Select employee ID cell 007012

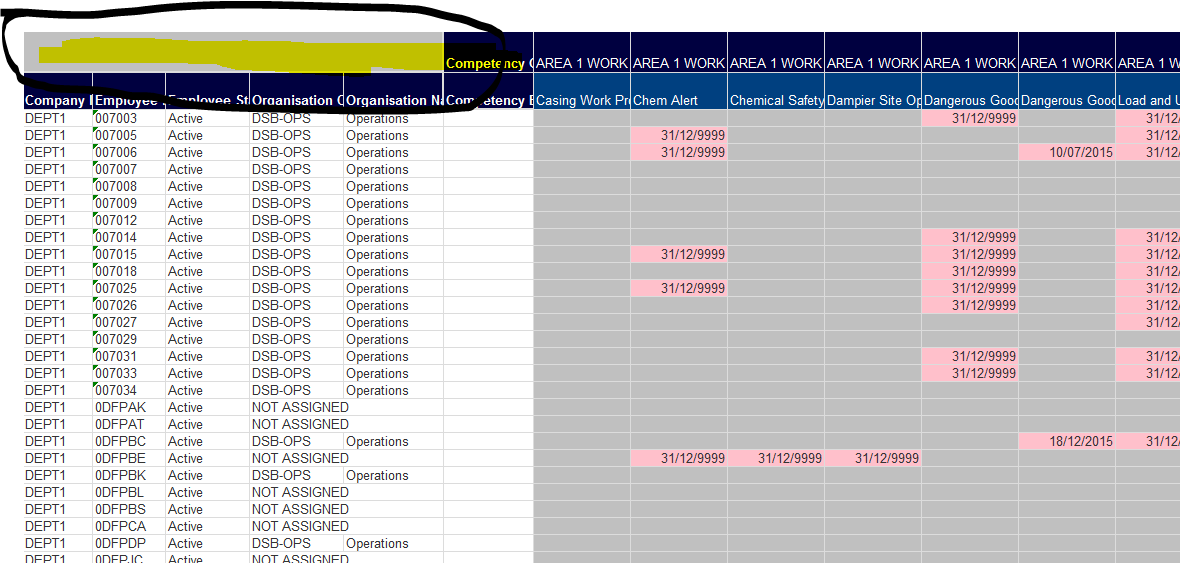(x=129, y=221)
